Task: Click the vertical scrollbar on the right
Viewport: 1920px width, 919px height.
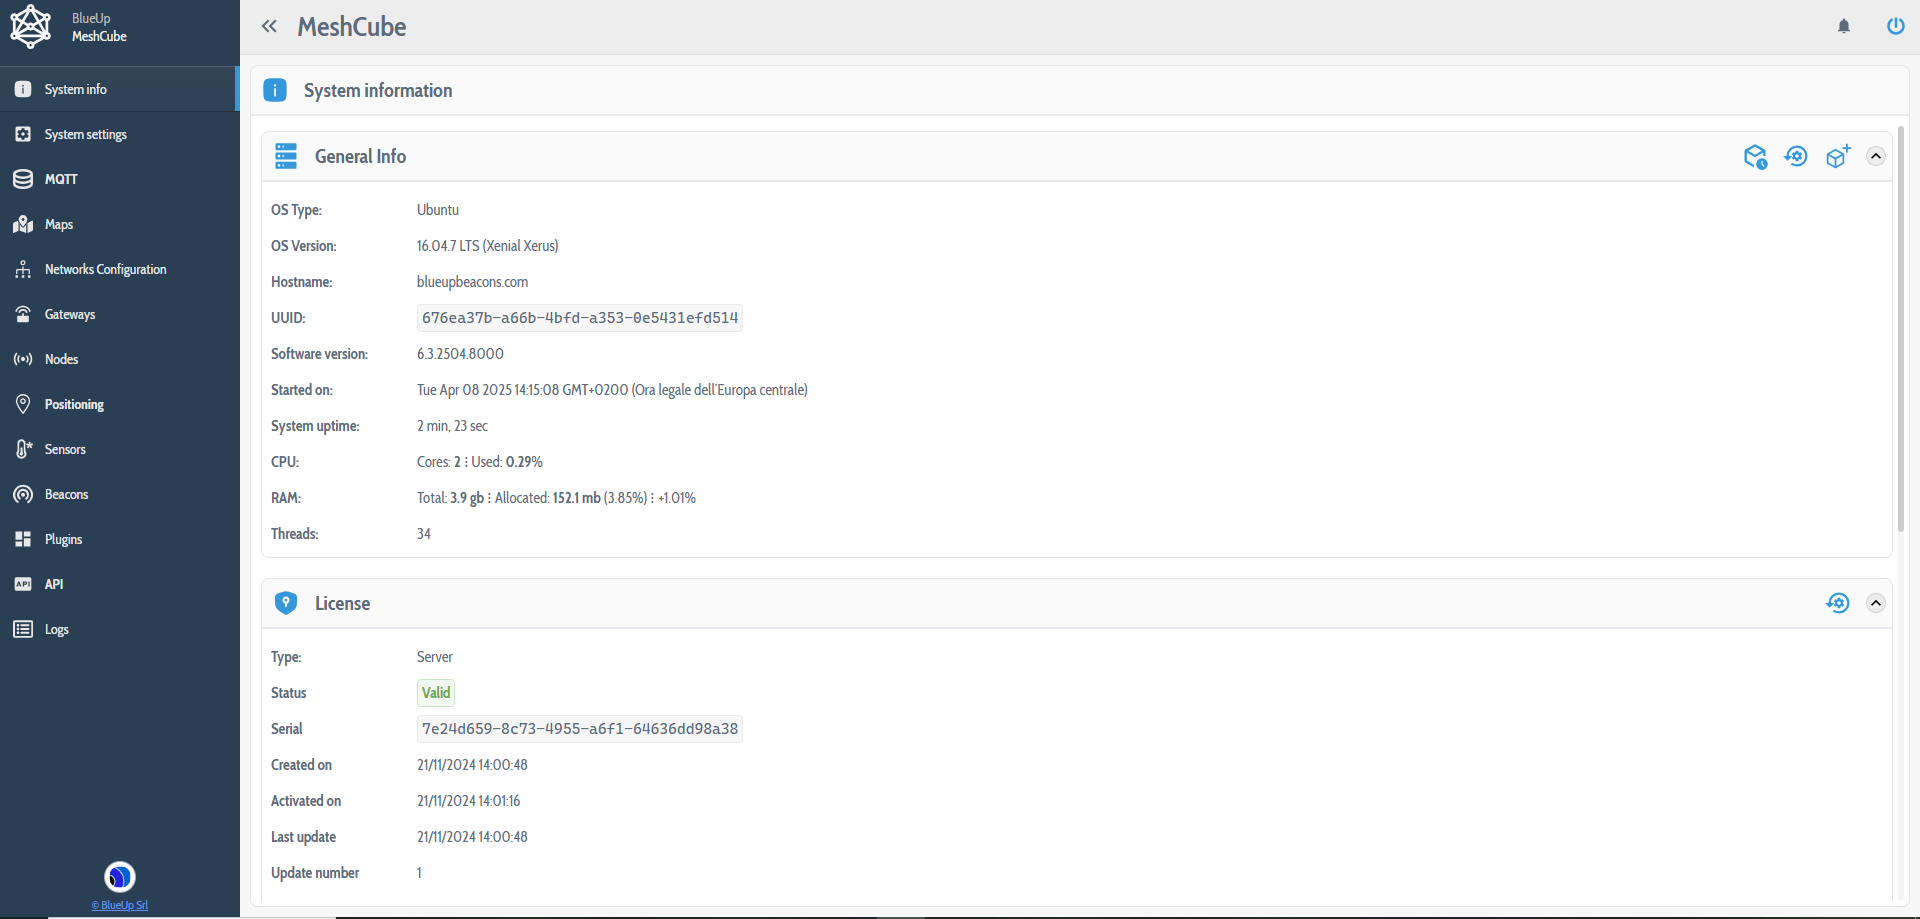Action: click(x=1900, y=330)
